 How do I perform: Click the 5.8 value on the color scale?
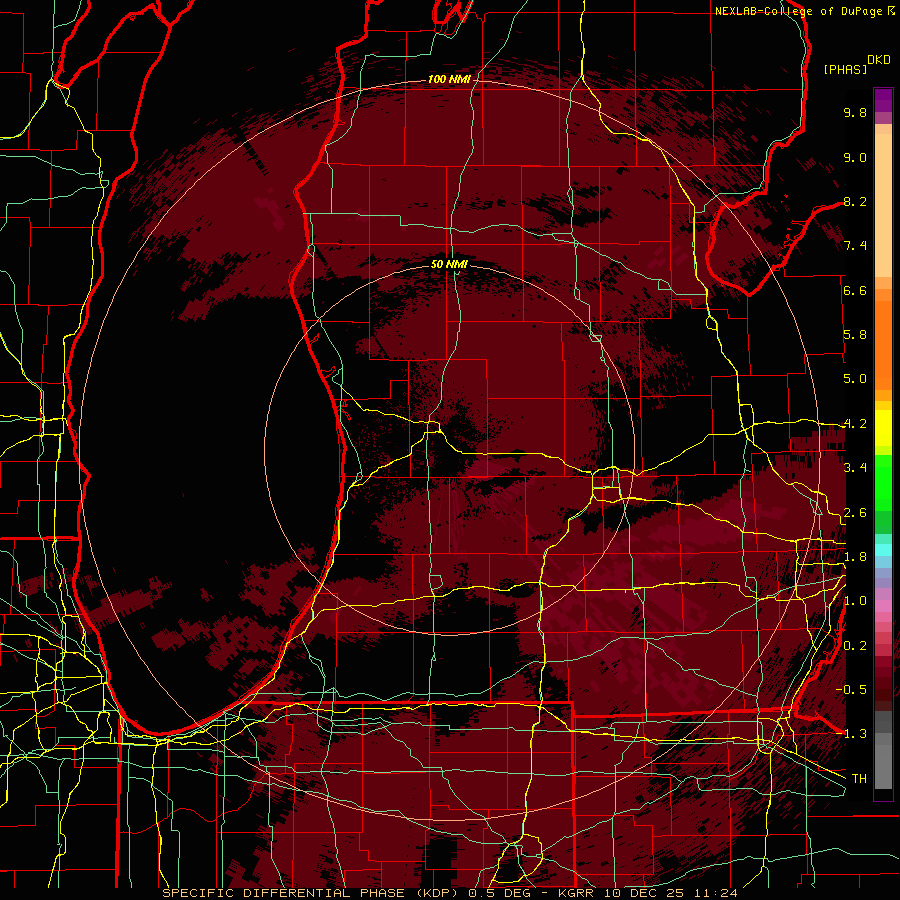pos(855,335)
